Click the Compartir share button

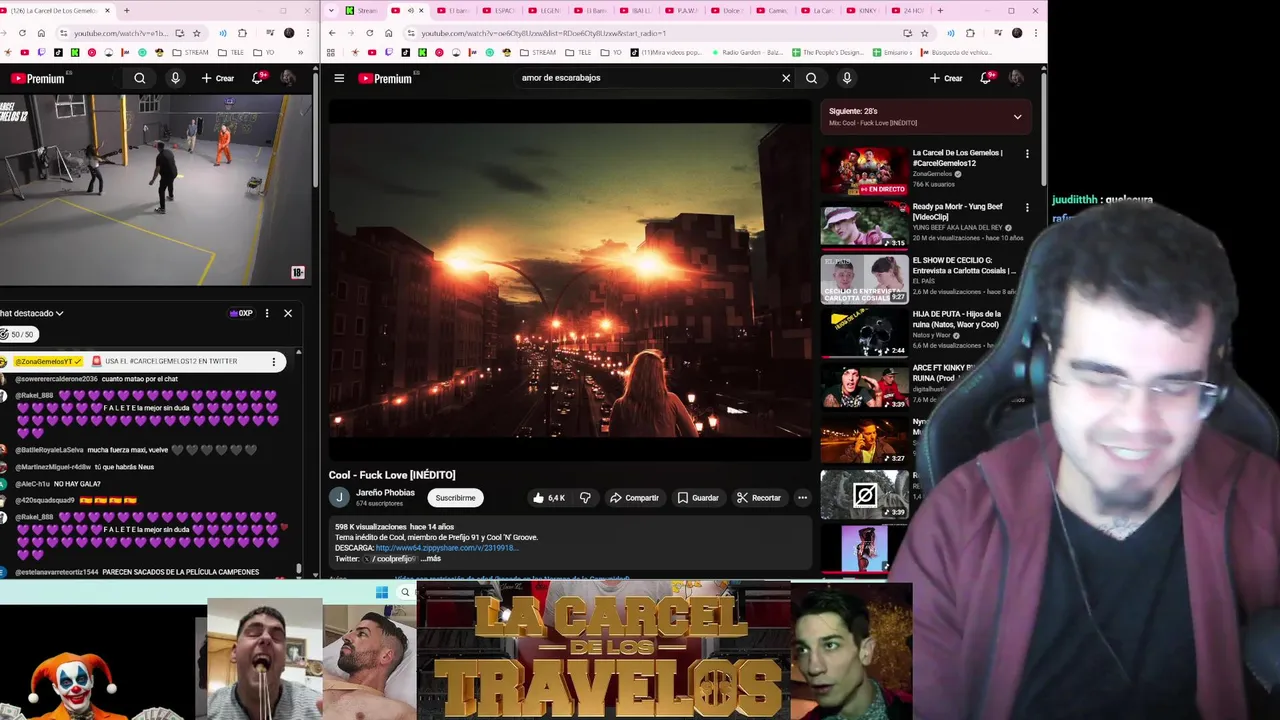pyautogui.click(x=634, y=498)
